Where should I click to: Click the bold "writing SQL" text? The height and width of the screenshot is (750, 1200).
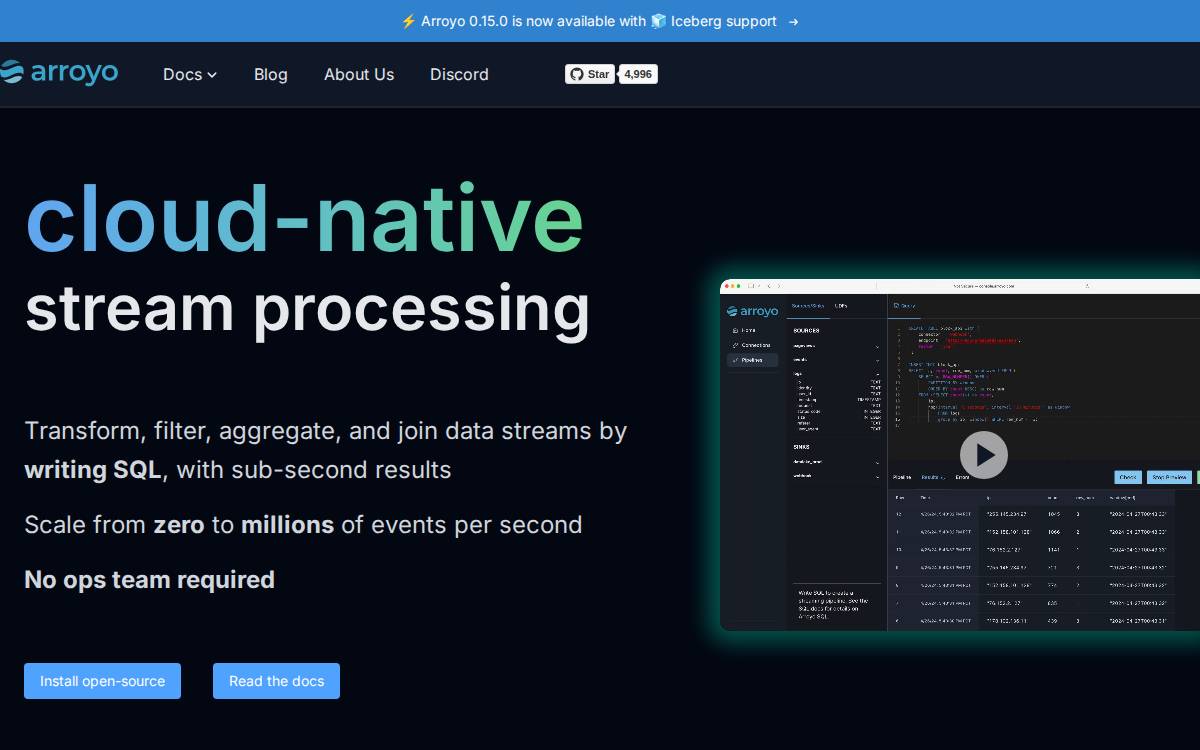point(92,470)
